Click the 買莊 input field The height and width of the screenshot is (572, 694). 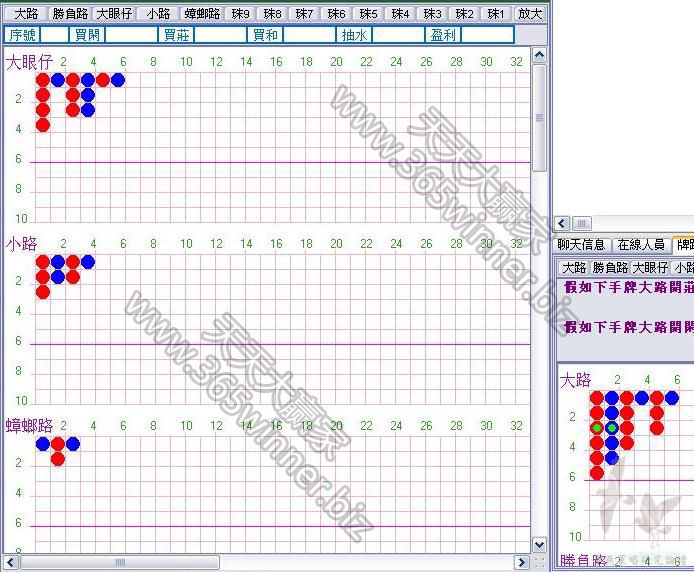click(x=220, y=35)
